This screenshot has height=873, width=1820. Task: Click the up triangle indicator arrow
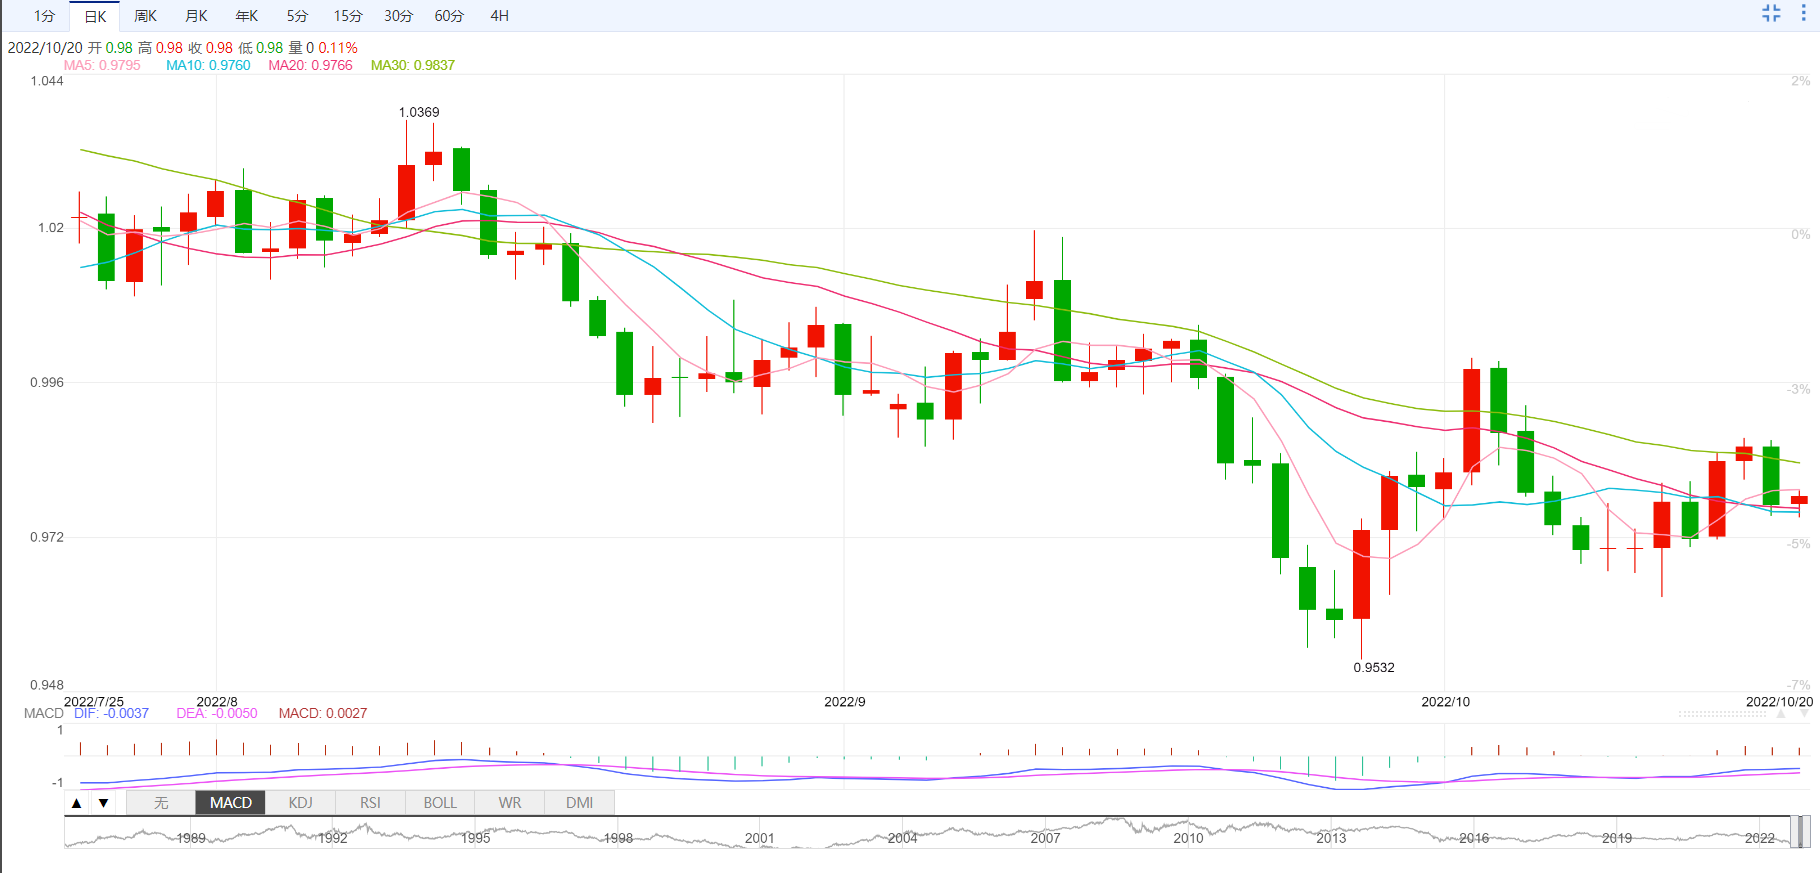click(x=77, y=803)
